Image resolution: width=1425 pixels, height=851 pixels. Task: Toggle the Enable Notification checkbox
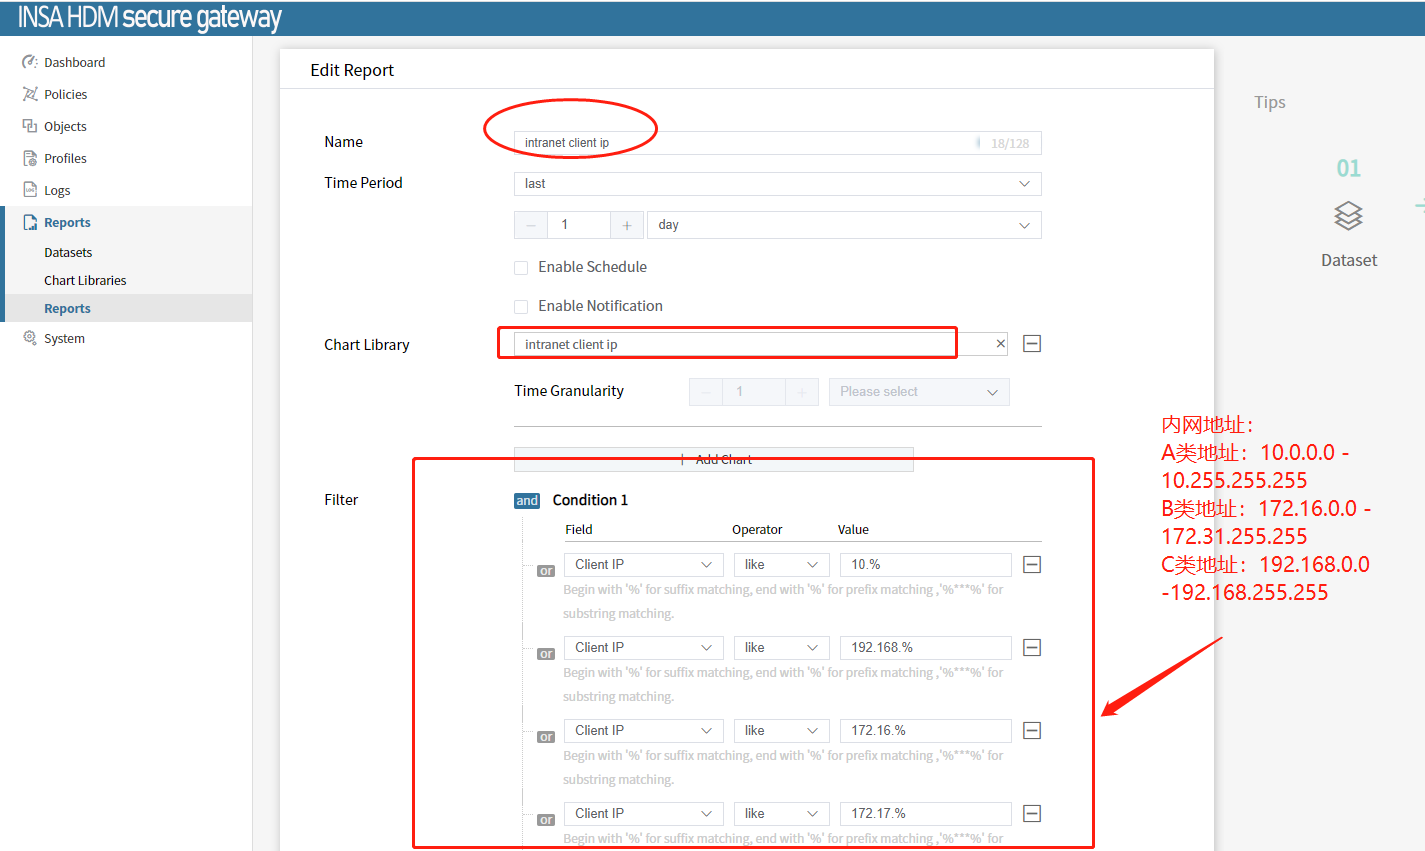click(x=521, y=307)
